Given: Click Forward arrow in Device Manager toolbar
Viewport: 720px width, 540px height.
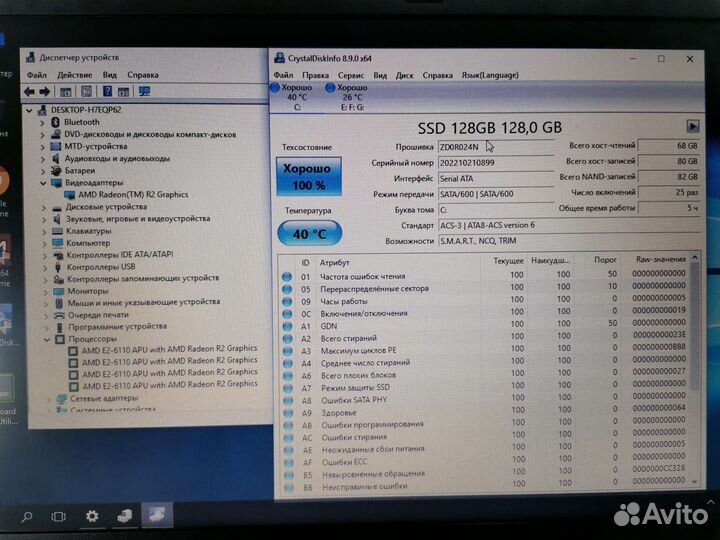Looking at the screenshot, I should (45, 92).
